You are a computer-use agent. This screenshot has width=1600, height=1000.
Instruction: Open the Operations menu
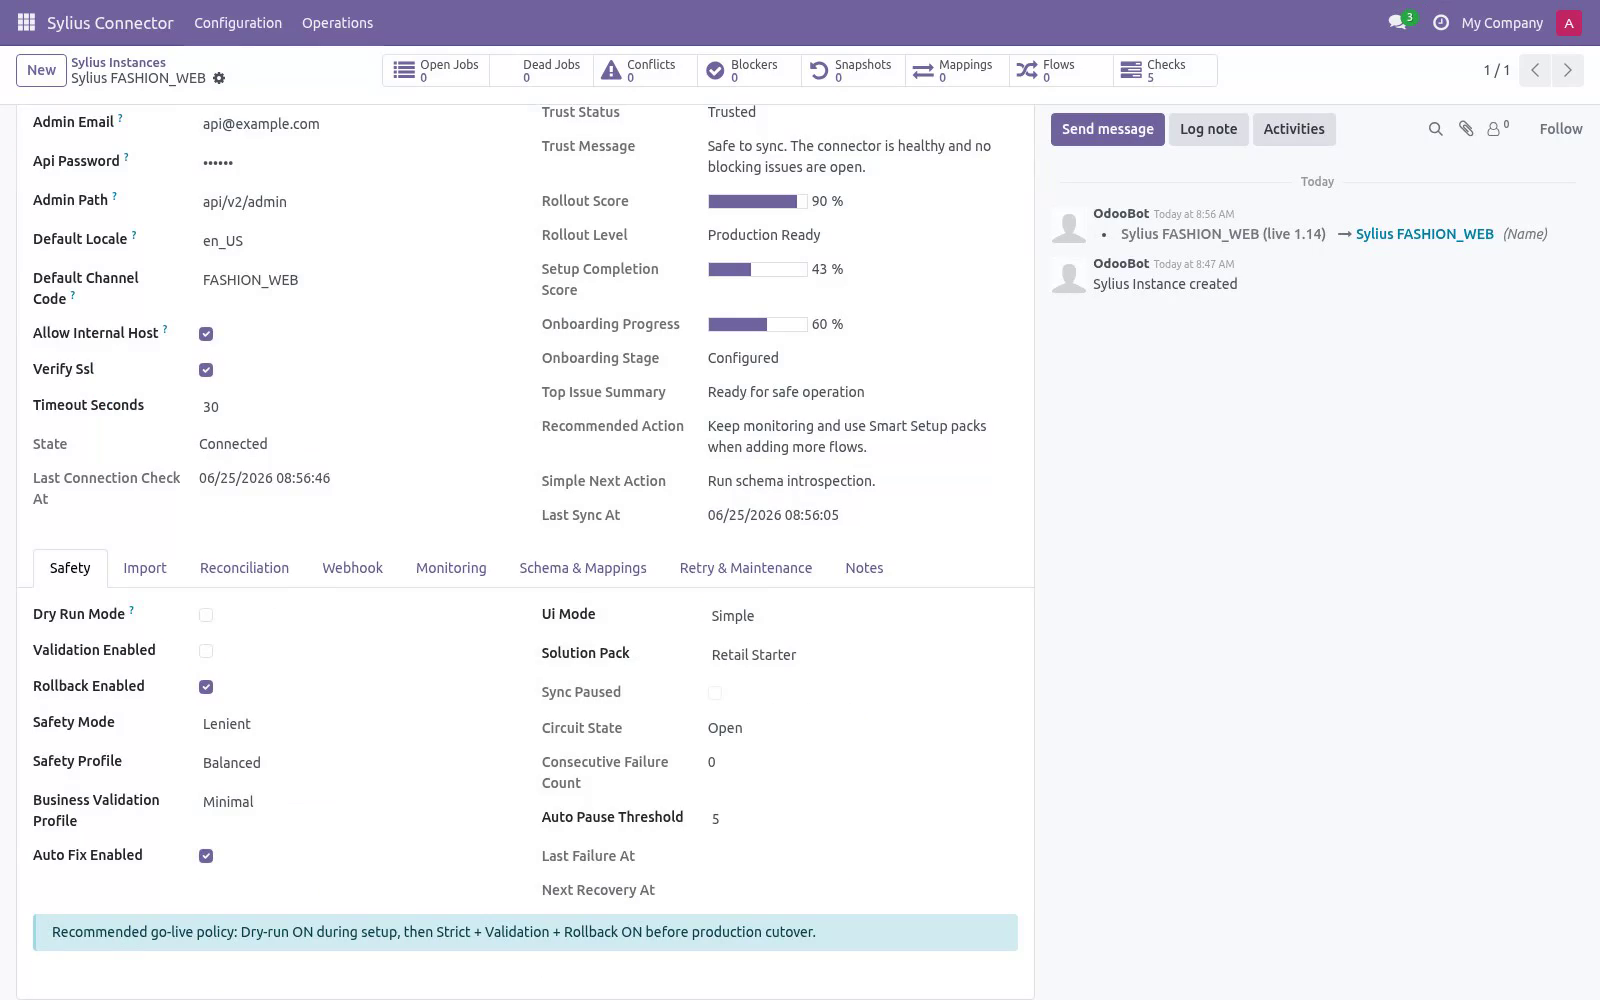[337, 23]
